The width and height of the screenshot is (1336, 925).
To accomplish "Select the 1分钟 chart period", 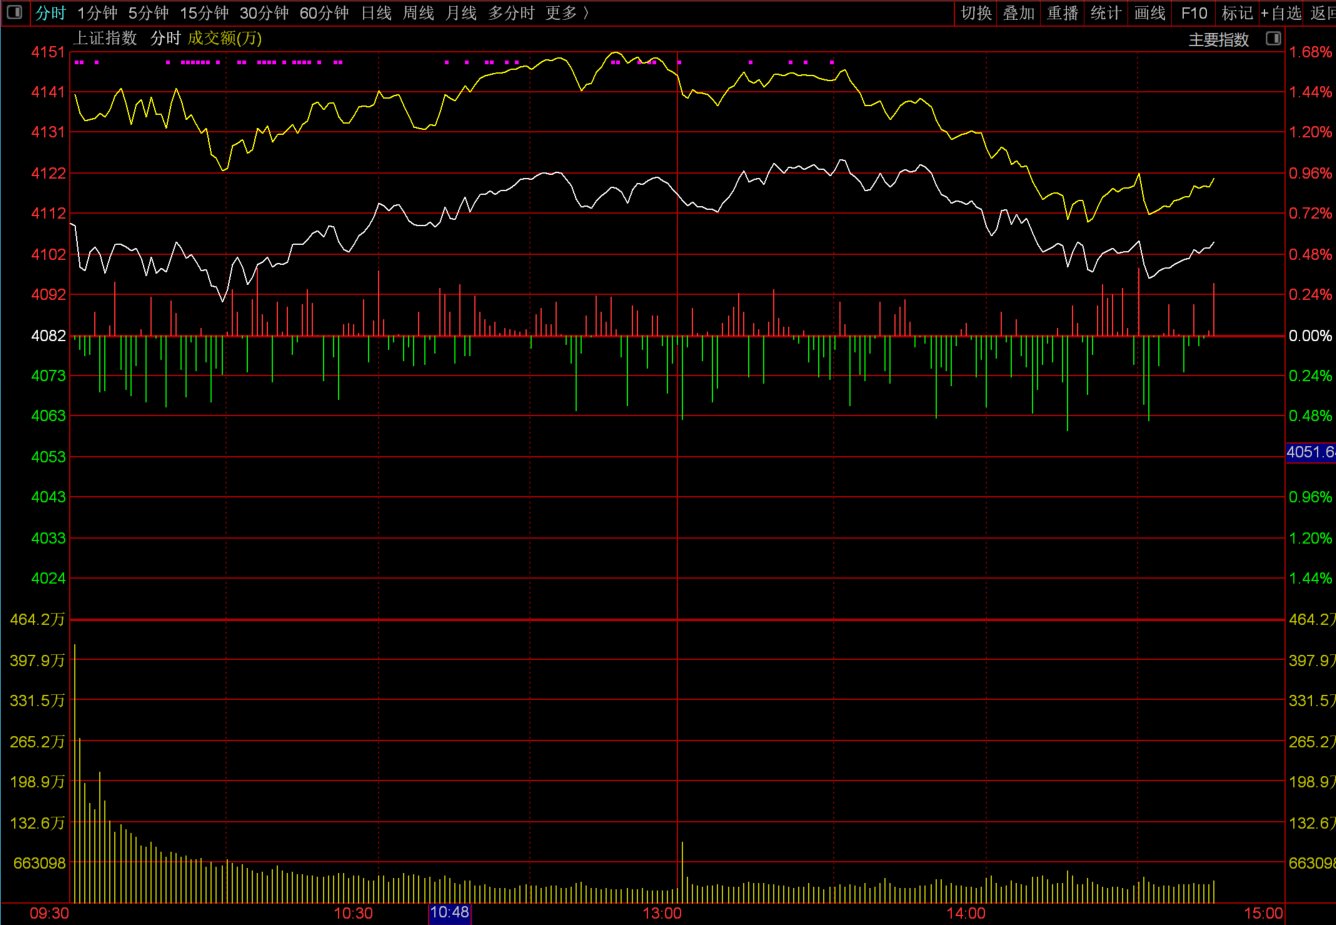I will pyautogui.click(x=97, y=13).
